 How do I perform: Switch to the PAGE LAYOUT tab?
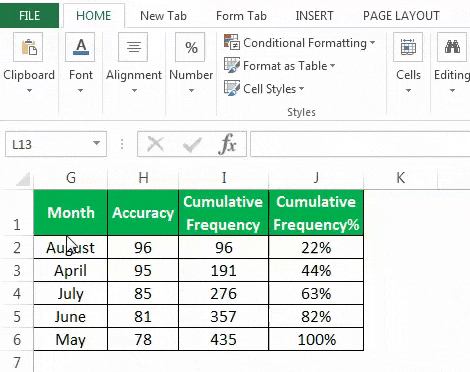click(x=401, y=16)
